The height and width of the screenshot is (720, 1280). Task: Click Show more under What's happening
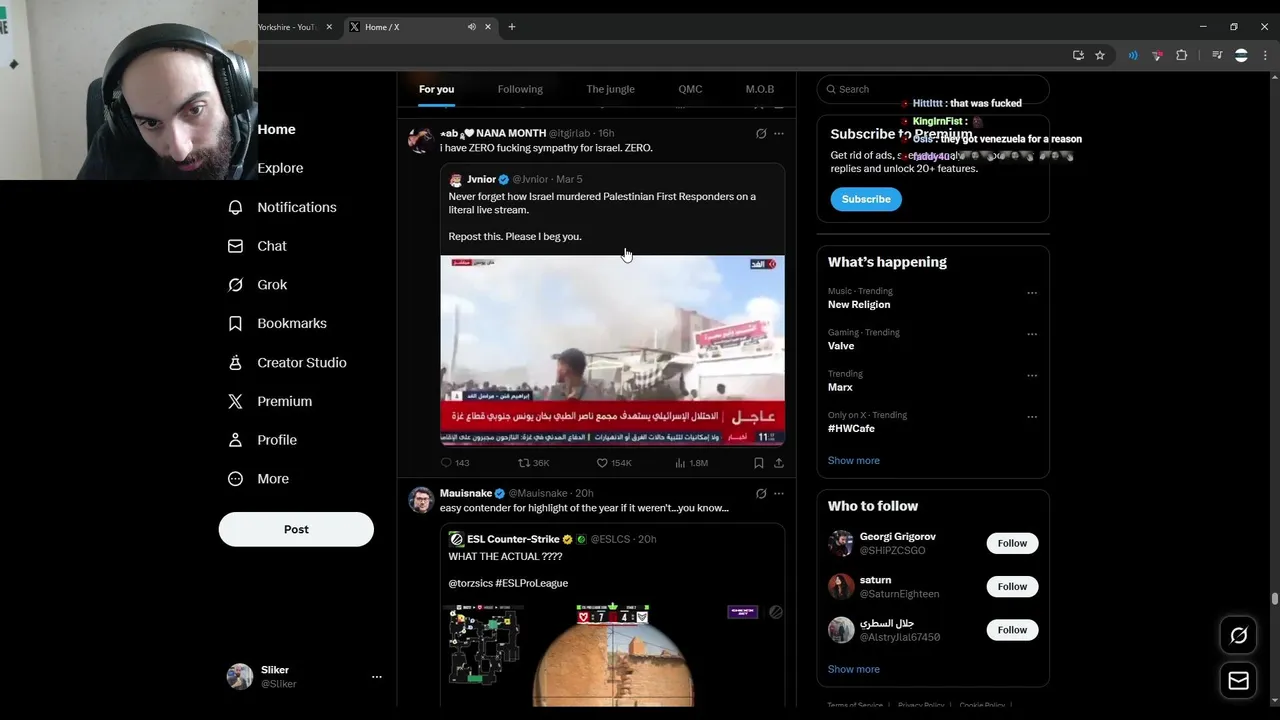(853, 460)
